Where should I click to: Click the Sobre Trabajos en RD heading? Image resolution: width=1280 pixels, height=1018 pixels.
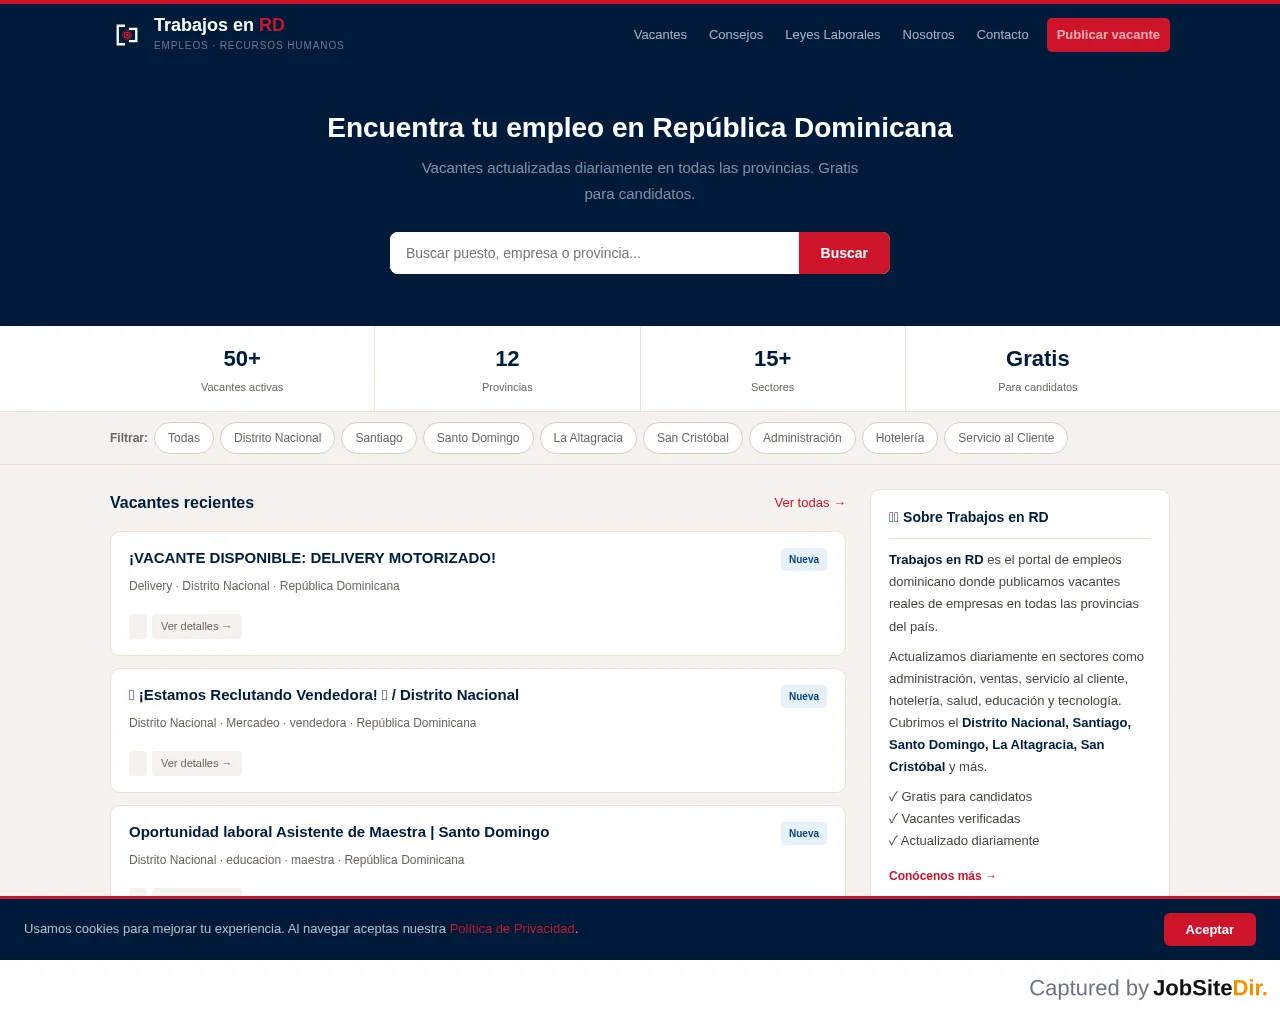click(x=969, y=517)
